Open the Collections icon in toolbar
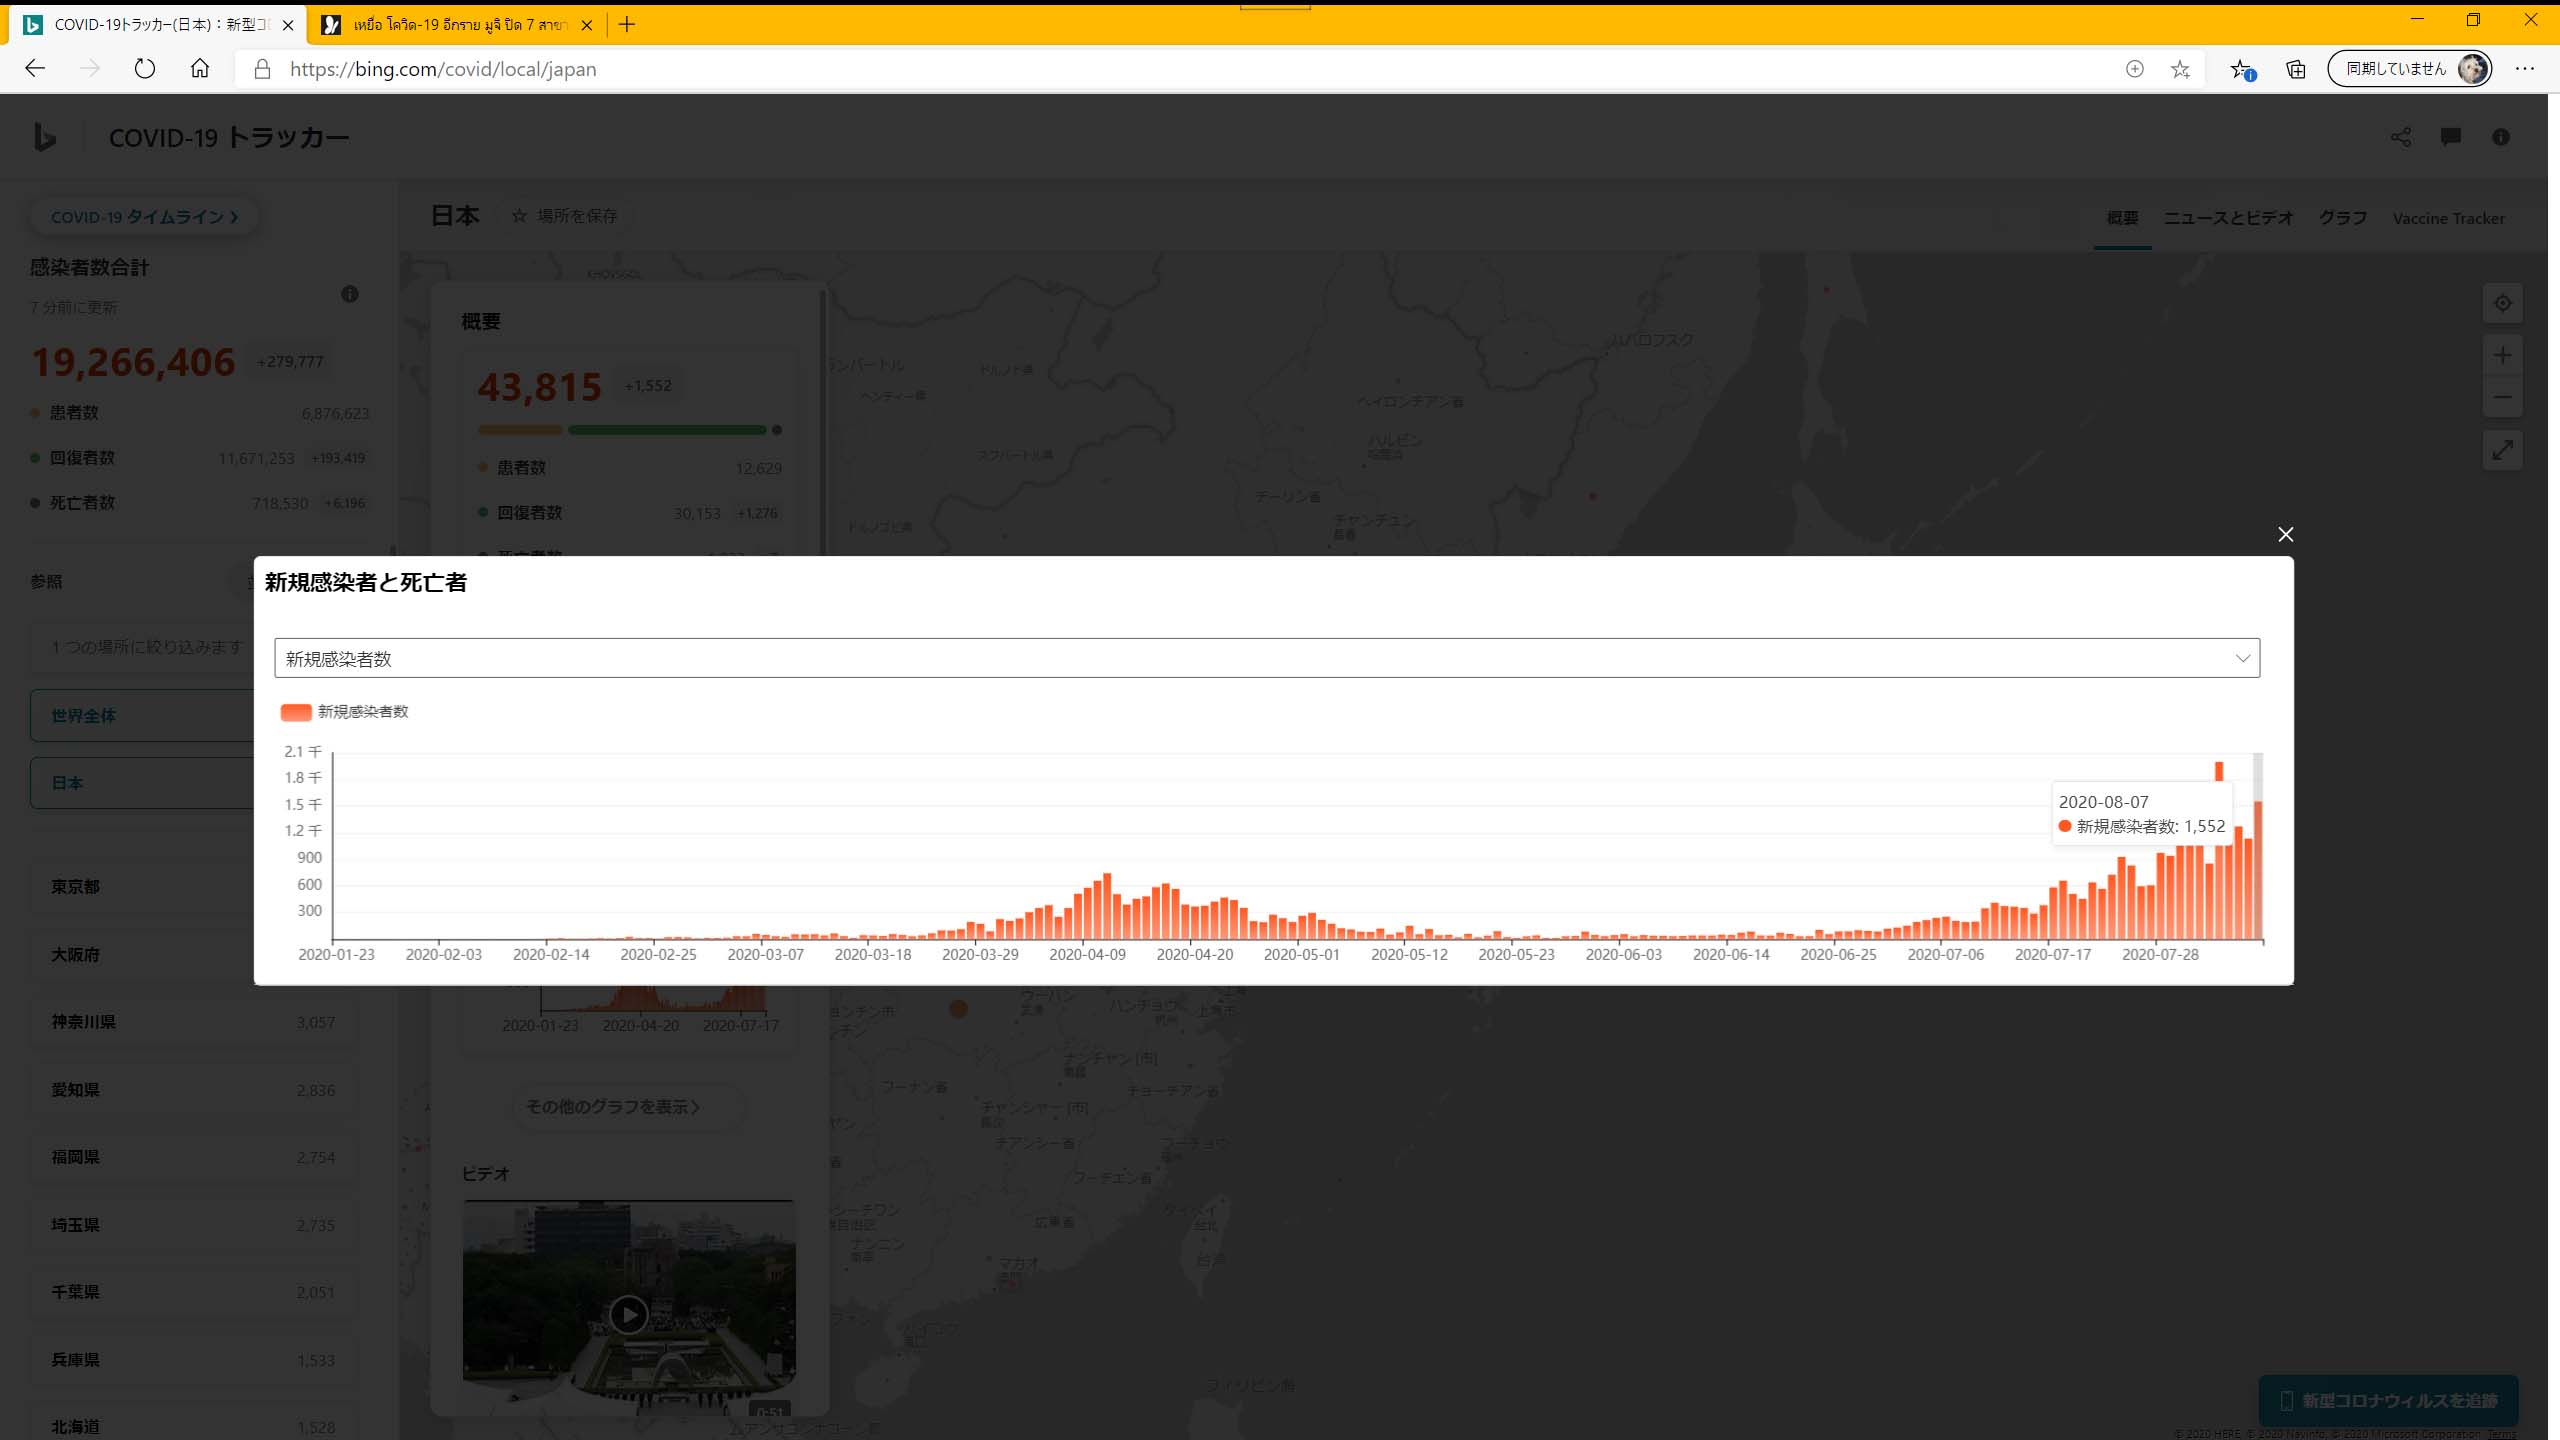The image size is (2560, 1440). click(x=2296, y=69)
